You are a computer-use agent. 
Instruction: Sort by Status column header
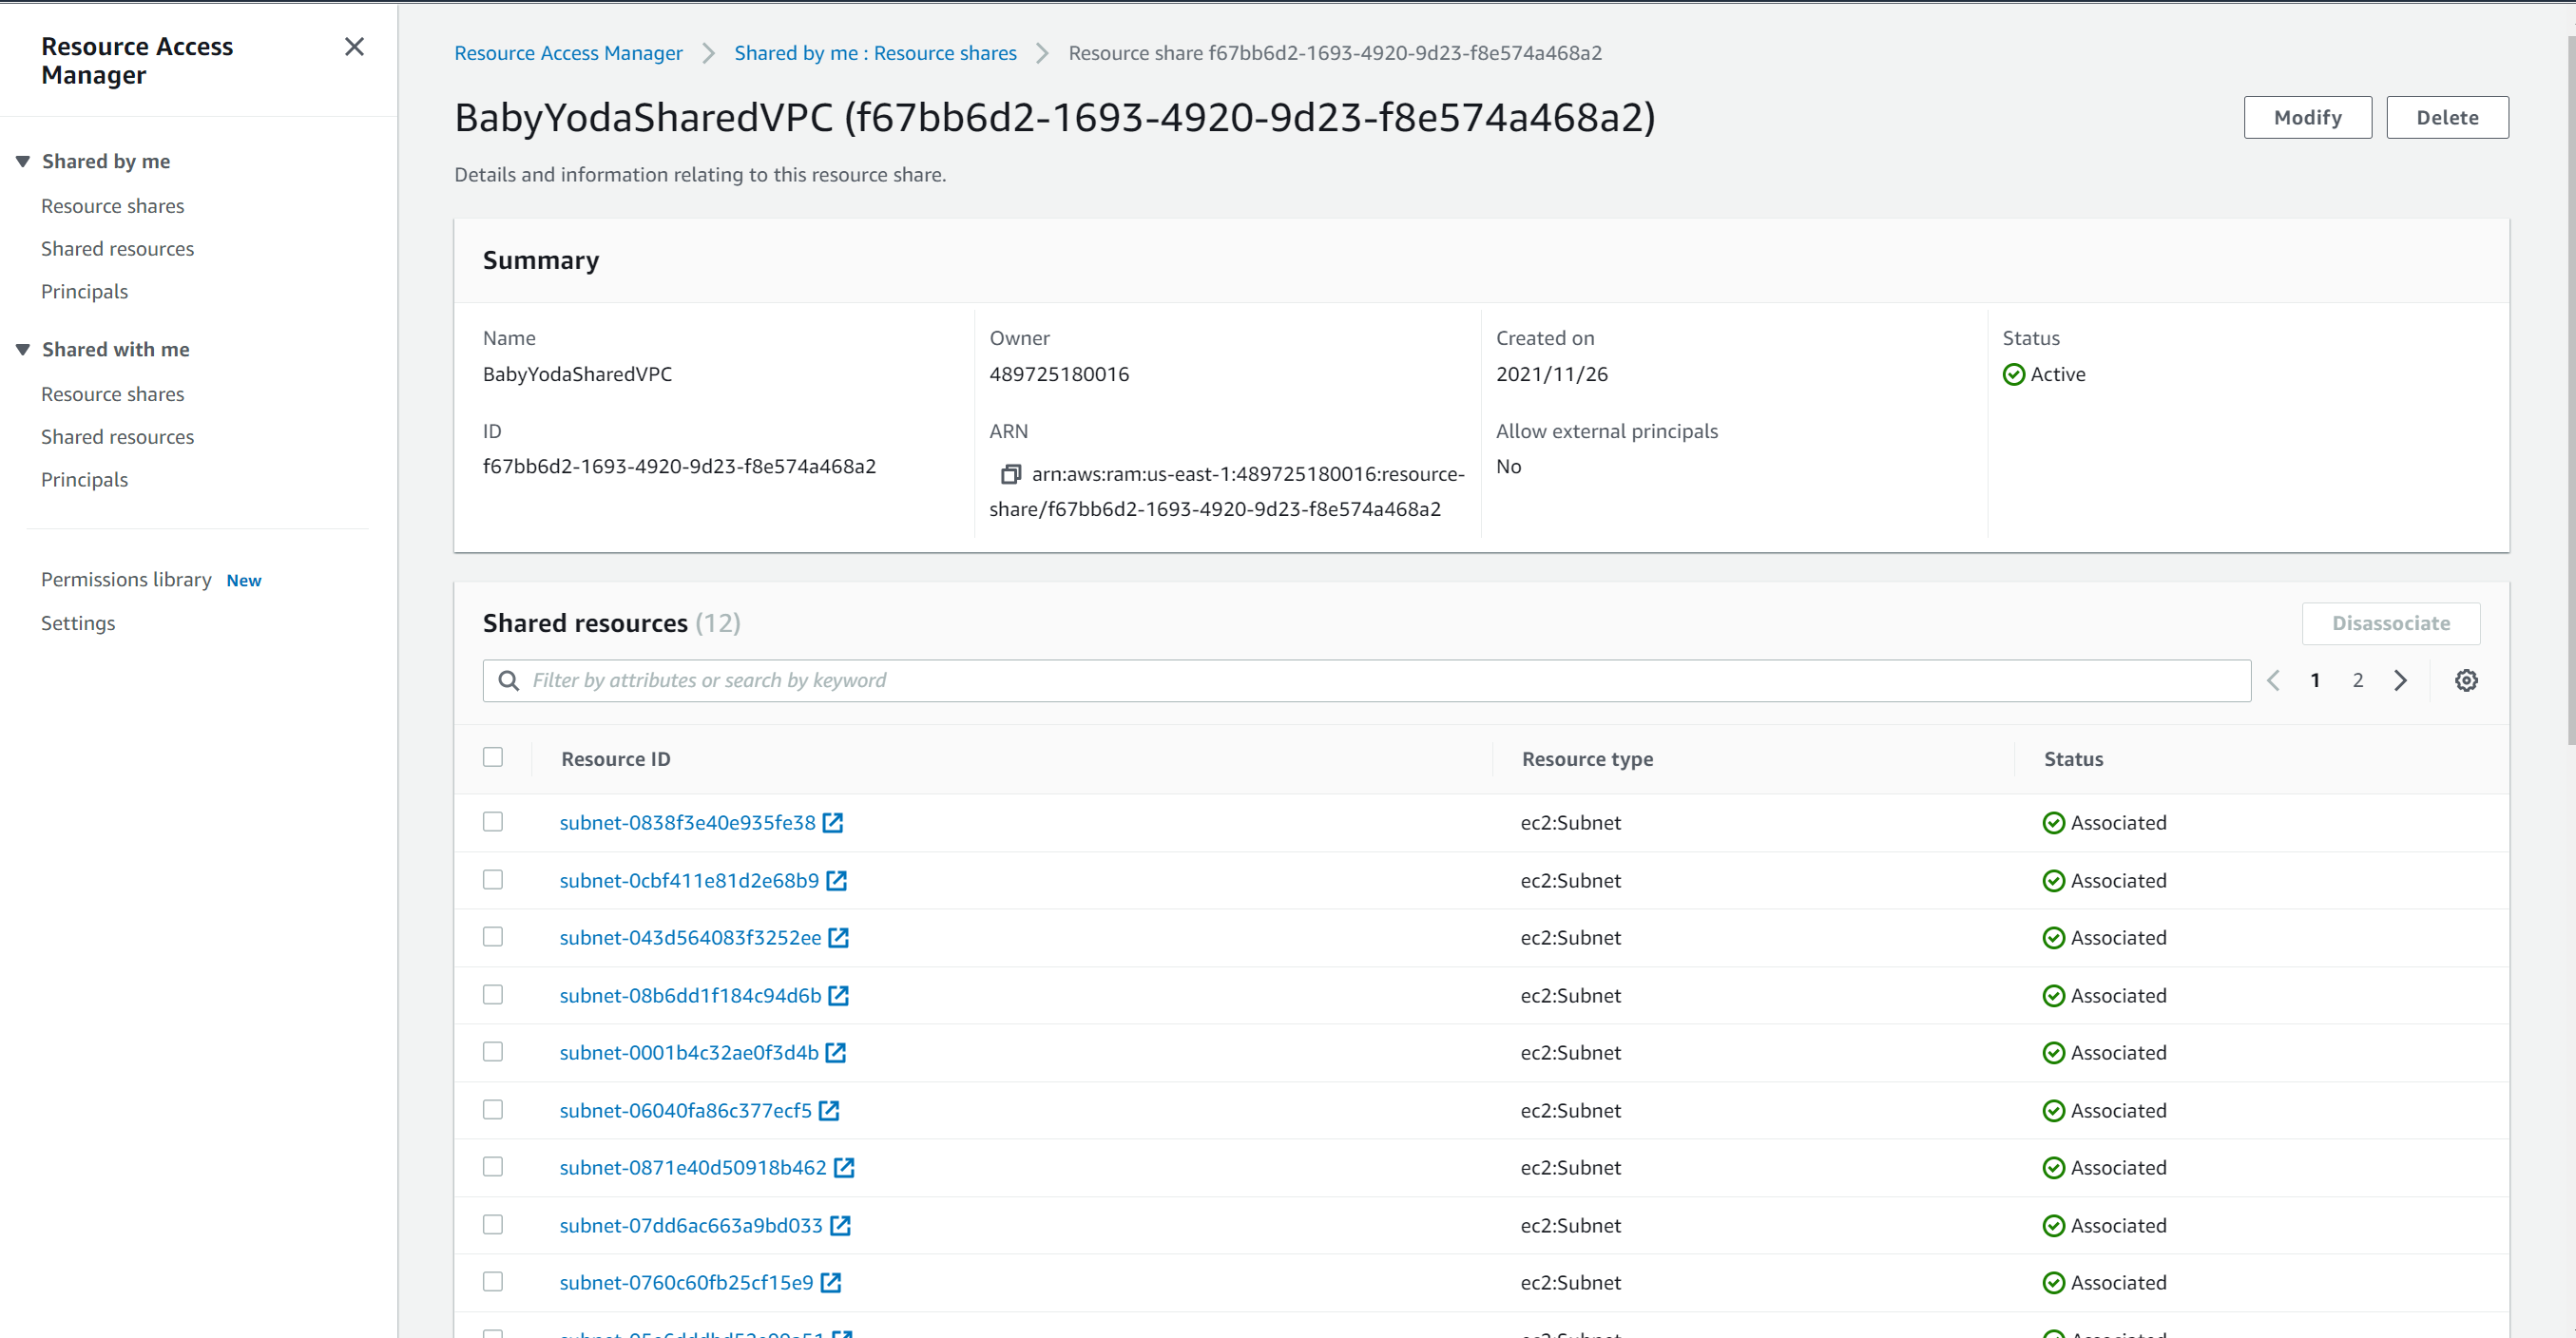(2073, 759)
